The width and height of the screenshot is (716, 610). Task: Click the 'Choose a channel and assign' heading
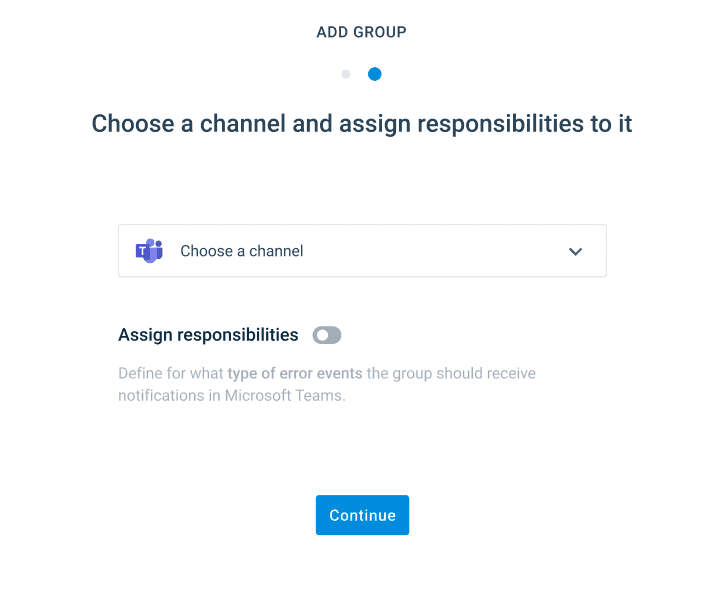(250, 124)
